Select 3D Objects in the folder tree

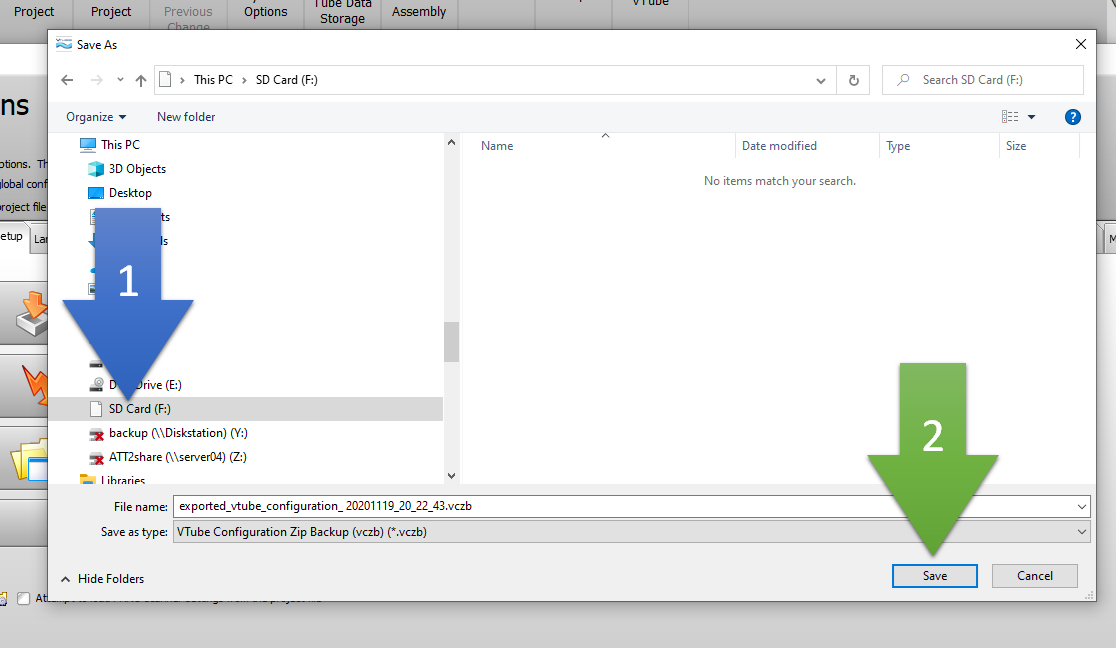coord(137,169)
